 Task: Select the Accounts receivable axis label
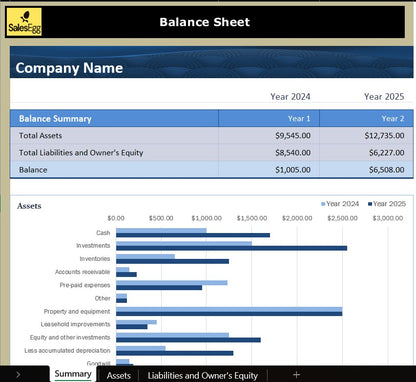pos(82,272)
